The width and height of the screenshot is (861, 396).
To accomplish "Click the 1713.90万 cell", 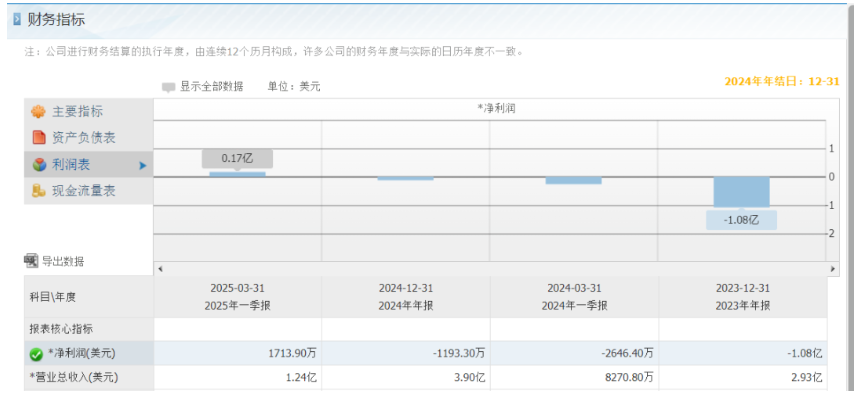I will point(238,354).
